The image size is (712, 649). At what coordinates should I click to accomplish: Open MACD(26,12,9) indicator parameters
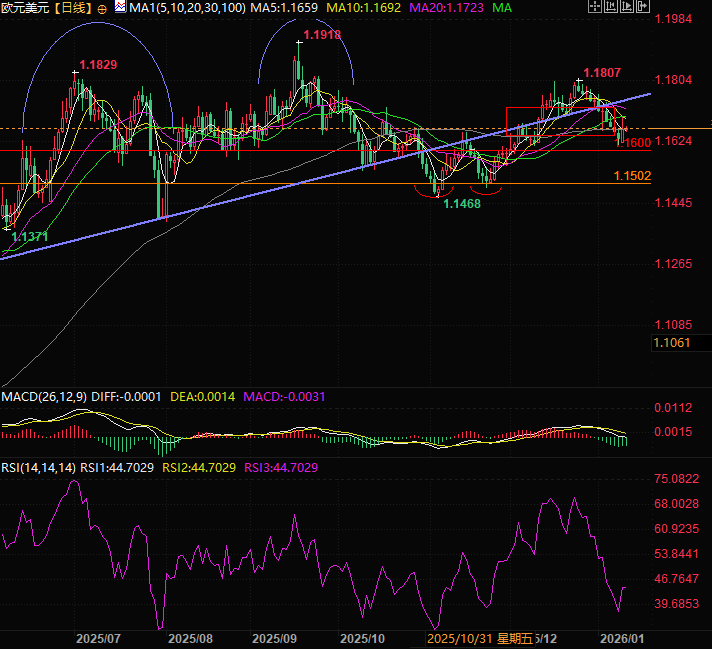click(x=44, y=397)
